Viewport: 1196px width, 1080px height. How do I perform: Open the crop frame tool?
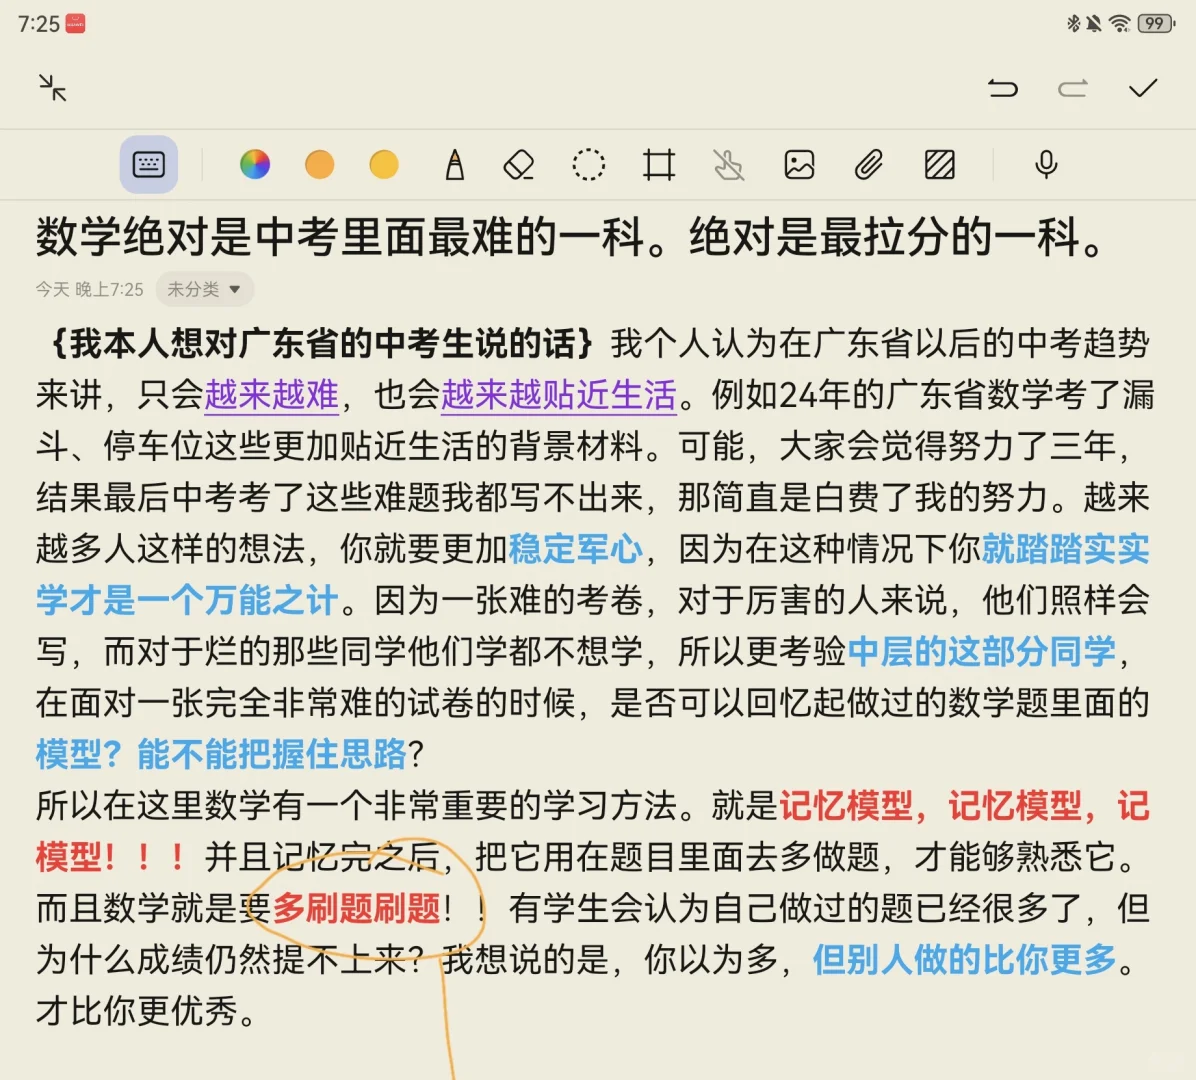tap(659, 164)
